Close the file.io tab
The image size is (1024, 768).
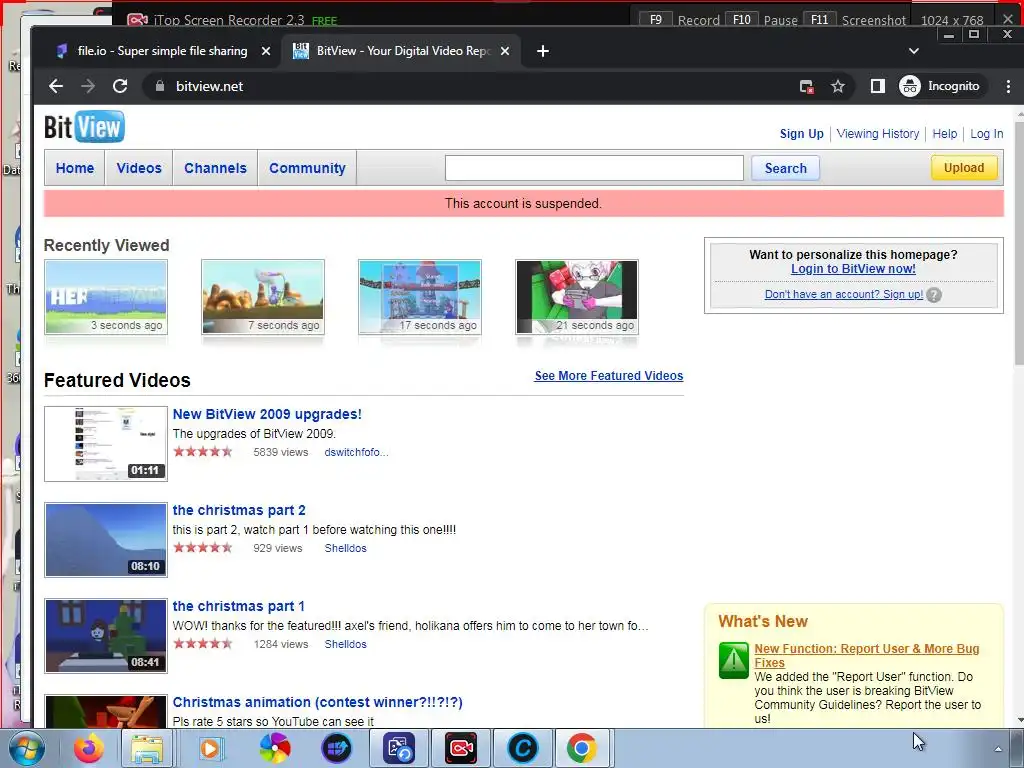(x=266, y=51)
